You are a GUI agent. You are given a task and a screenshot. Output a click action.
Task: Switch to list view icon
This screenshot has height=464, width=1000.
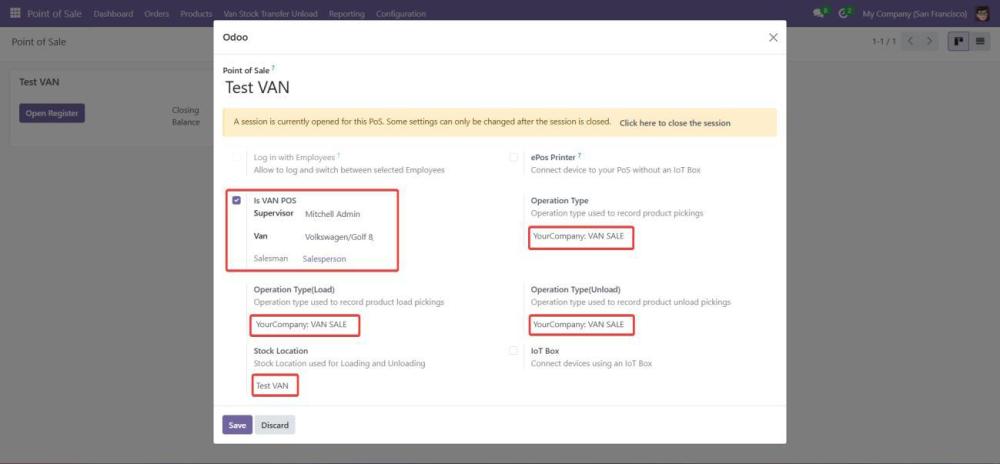click(x=981, y=42)
